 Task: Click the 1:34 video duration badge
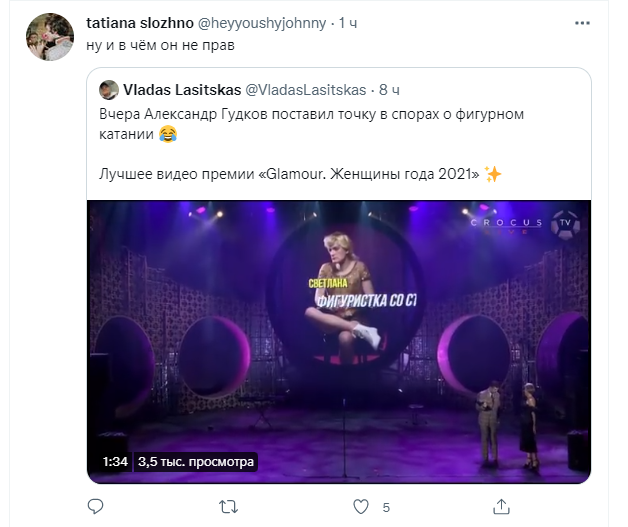coord(116,462)
